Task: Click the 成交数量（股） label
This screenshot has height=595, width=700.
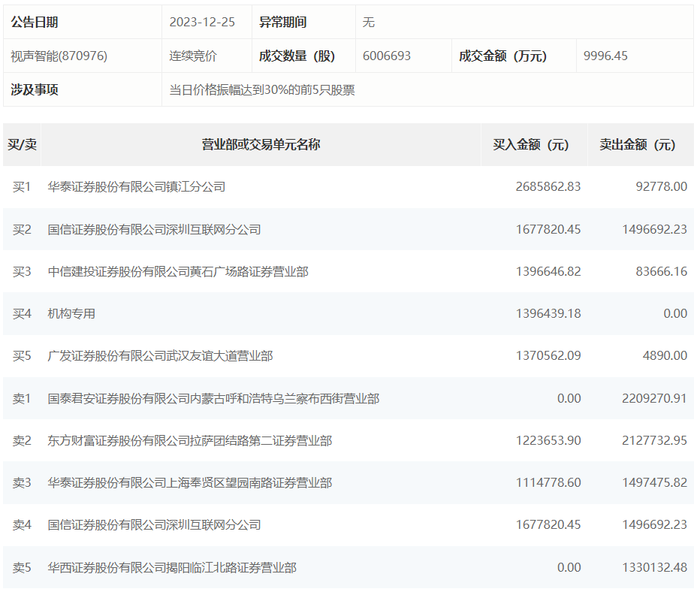Action: coord(297,56)
